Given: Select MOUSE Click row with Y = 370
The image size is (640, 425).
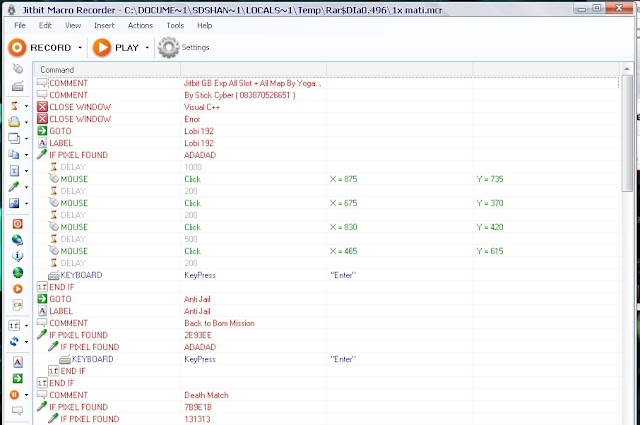Looking at the screenshot, I should pos(327,203).
